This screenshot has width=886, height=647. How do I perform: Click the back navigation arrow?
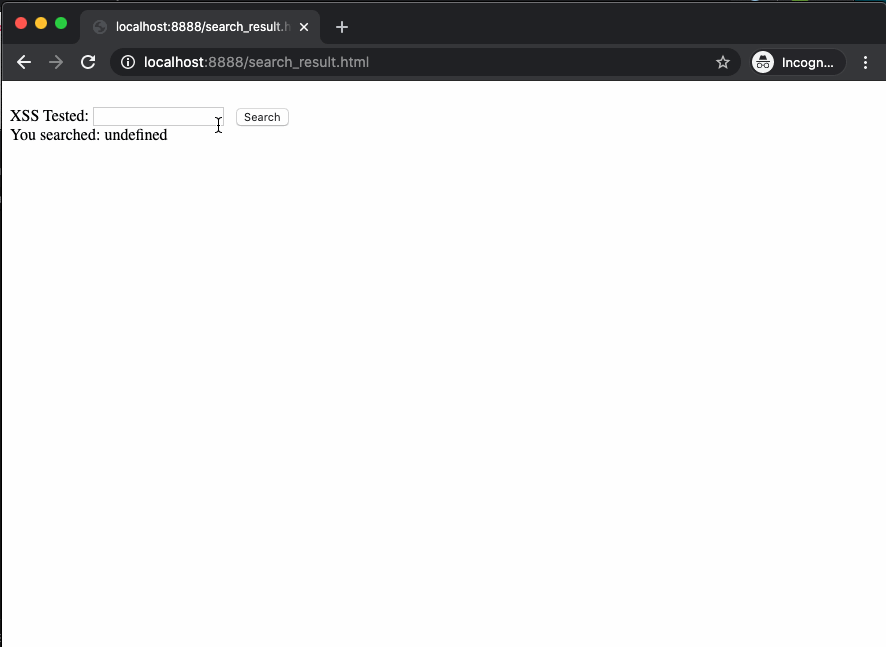coord(24,62)
